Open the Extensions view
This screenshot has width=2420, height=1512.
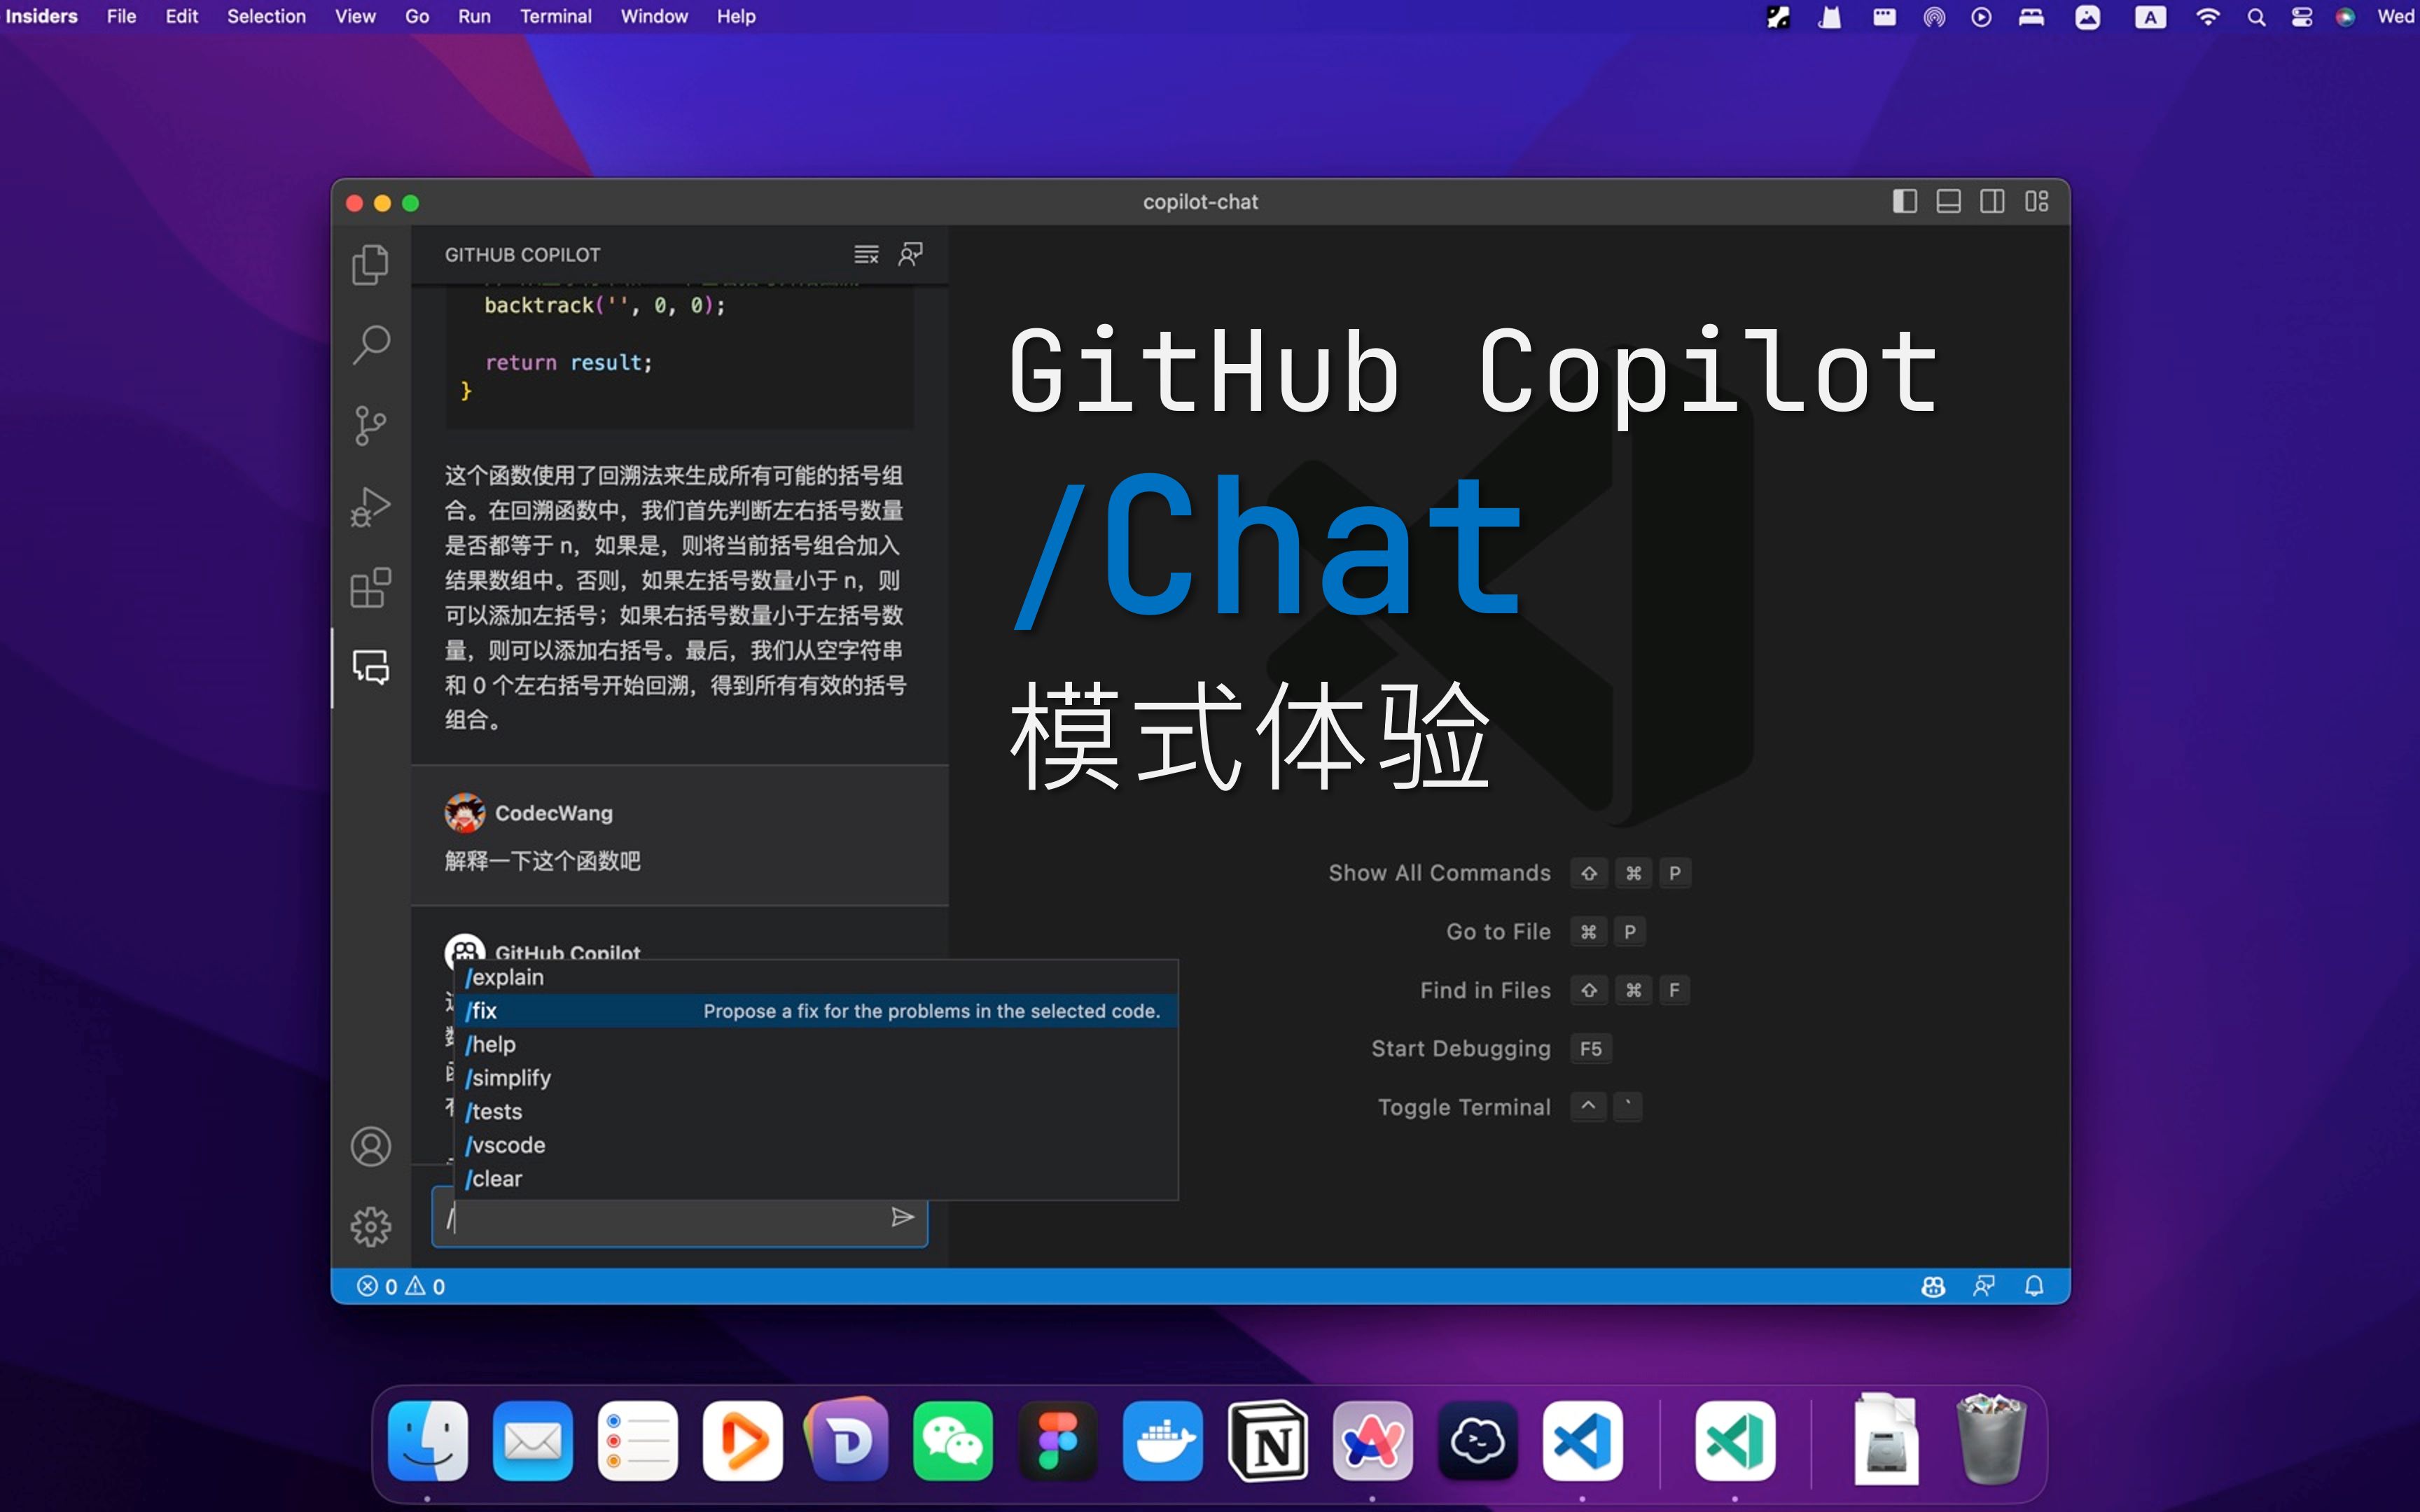pyautogui.click(x=371, y=587)
